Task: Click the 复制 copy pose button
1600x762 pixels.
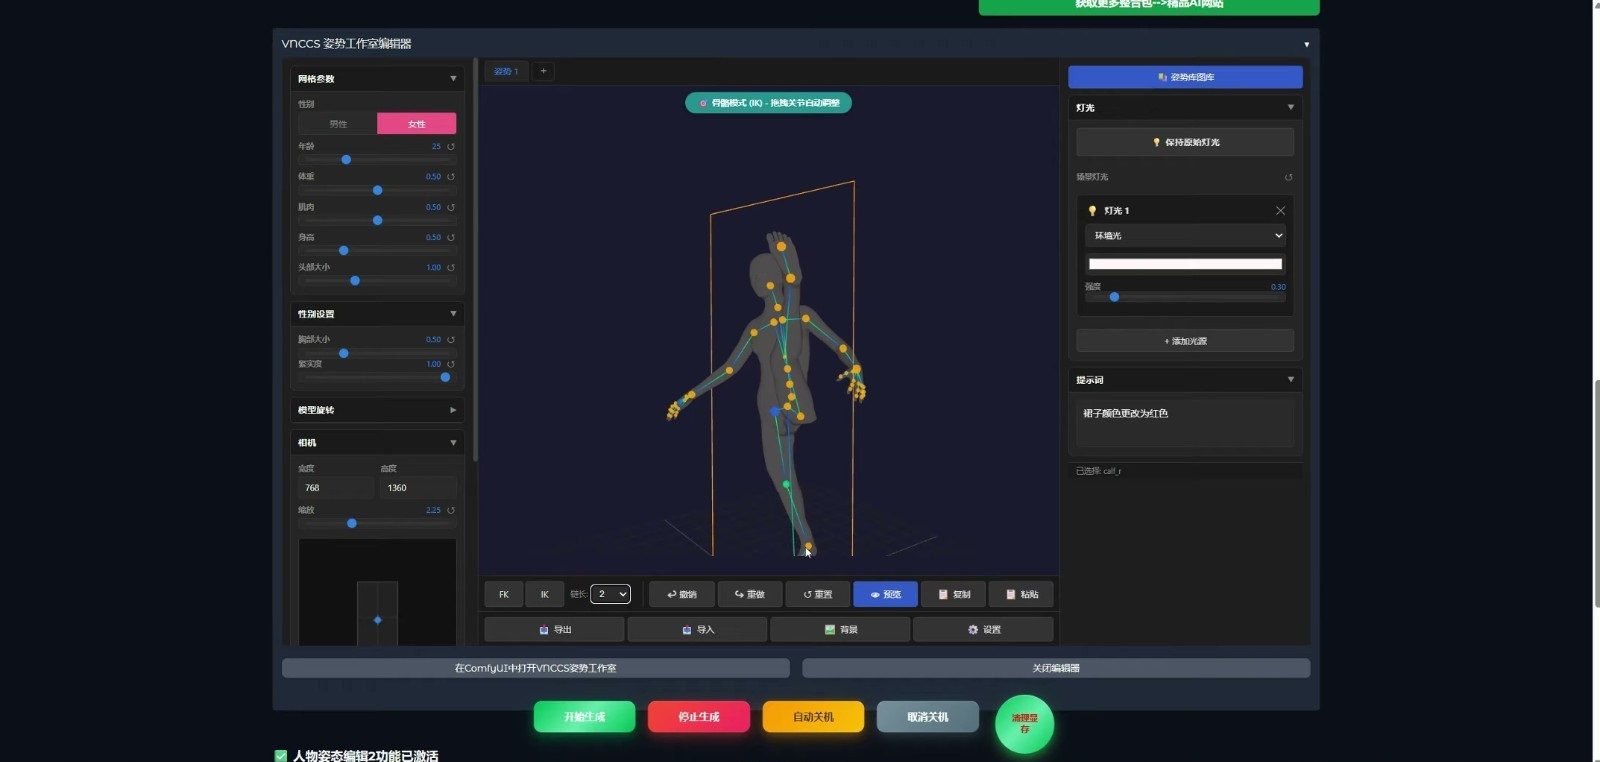Action: pos(953,594)
